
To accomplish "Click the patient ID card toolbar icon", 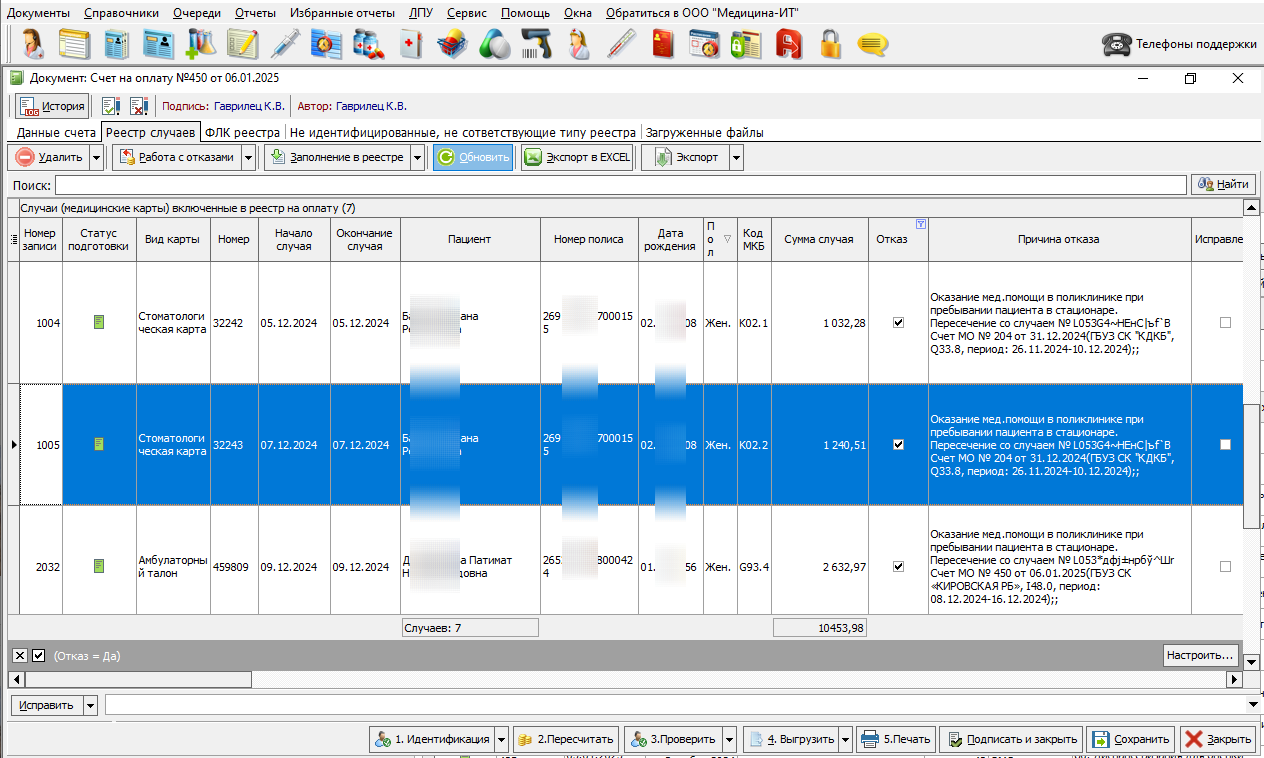I will (x=158, y=44).
